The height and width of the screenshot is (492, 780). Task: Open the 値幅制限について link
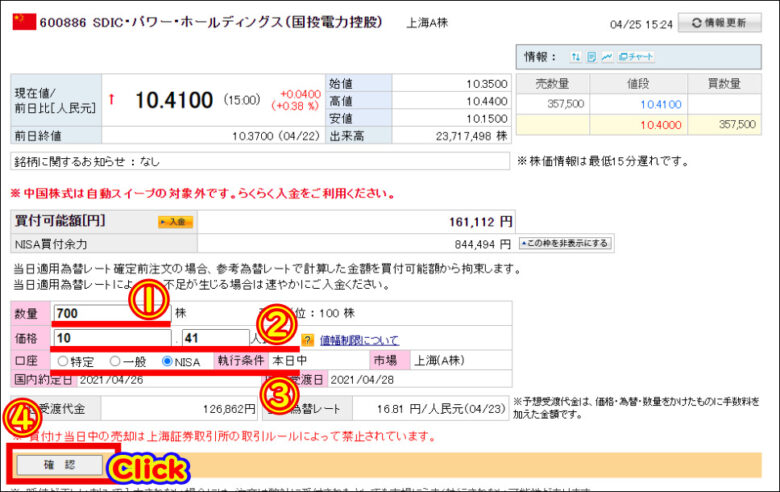359,340
